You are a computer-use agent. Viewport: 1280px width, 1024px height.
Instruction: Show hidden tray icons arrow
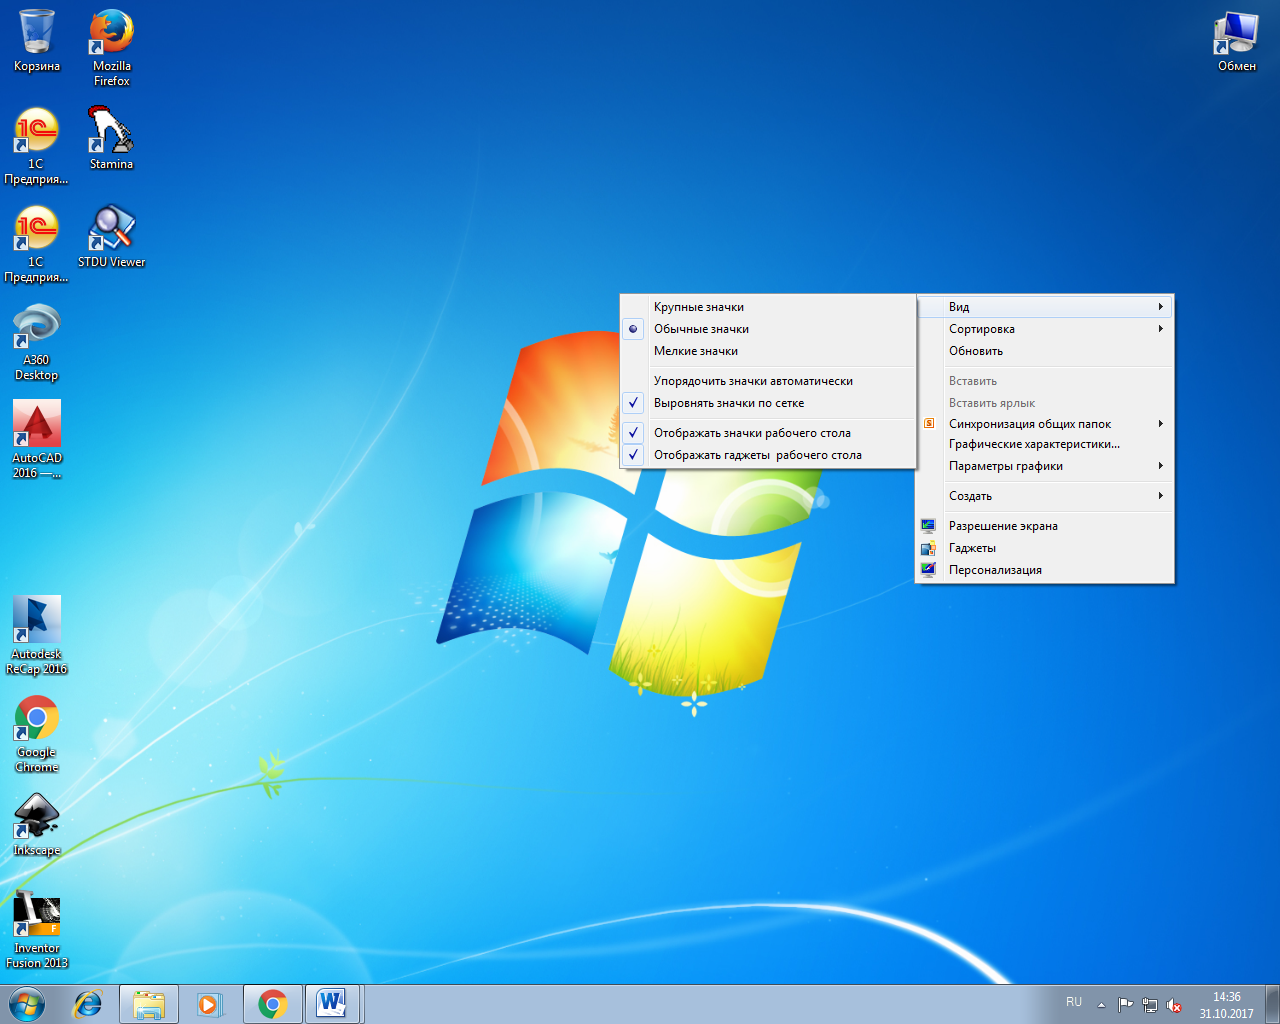1101,1005
